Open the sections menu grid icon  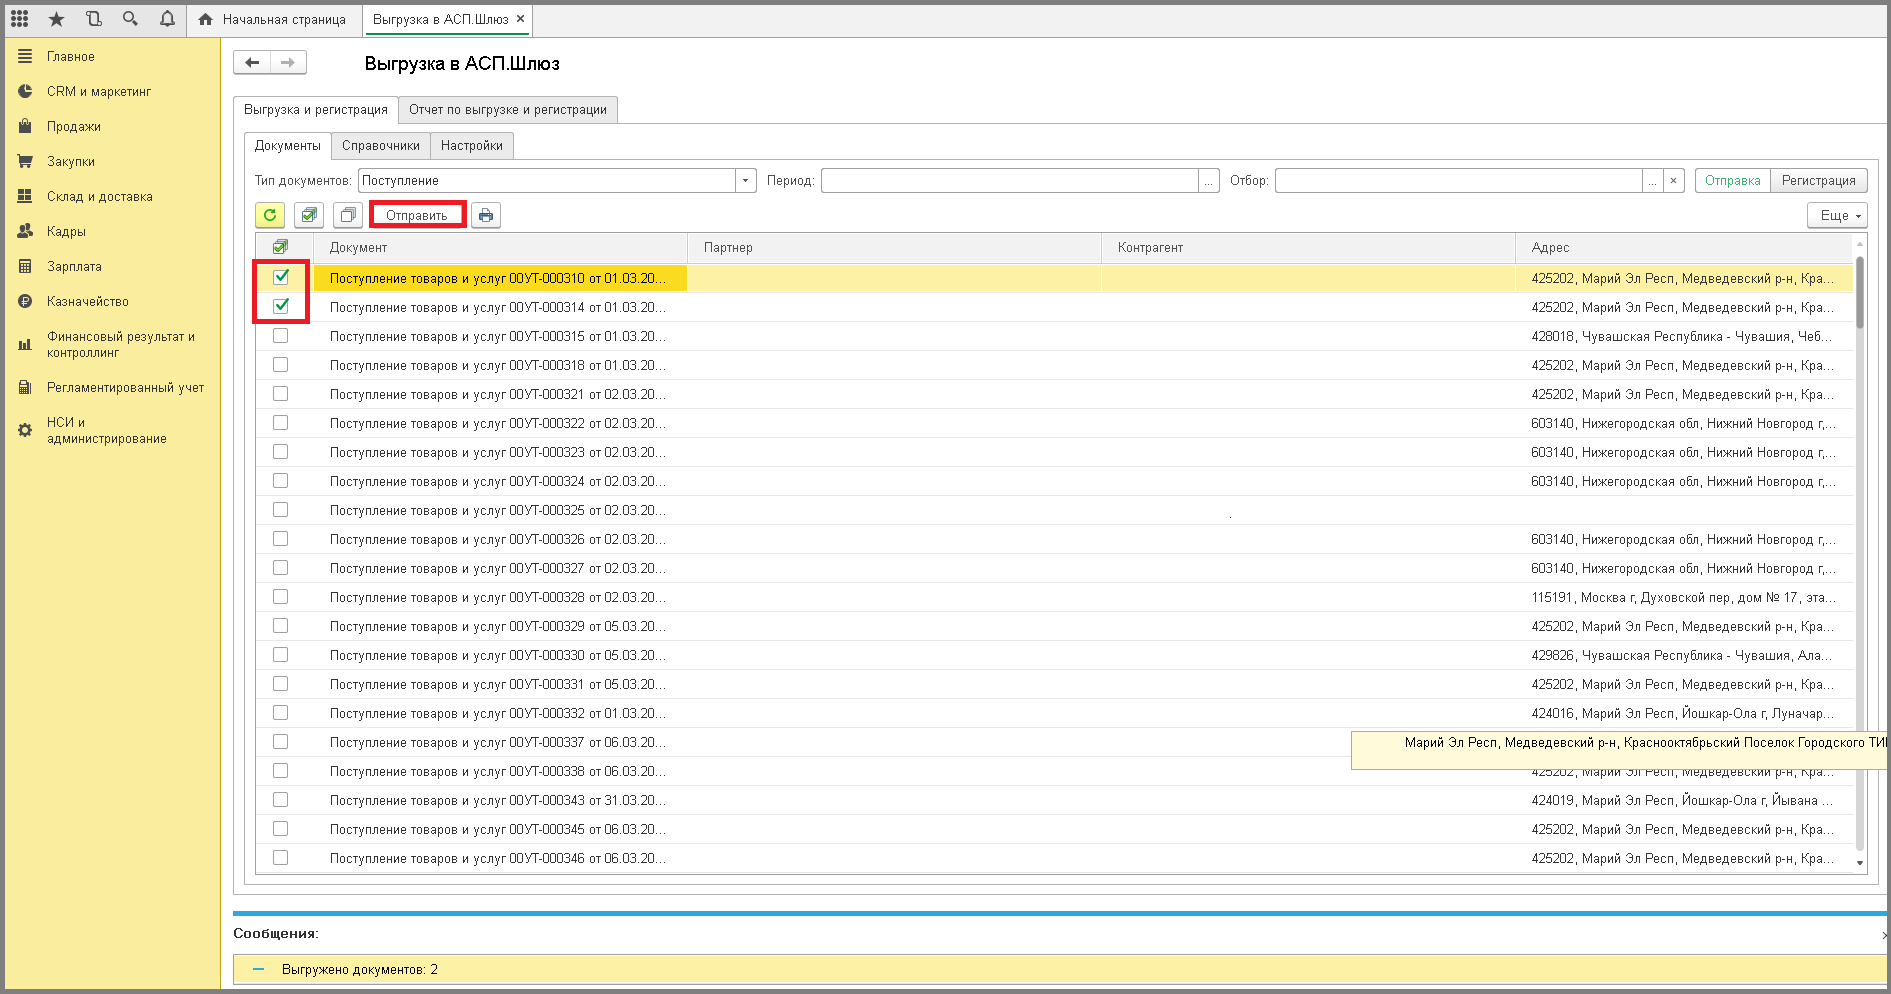(20, 19)
